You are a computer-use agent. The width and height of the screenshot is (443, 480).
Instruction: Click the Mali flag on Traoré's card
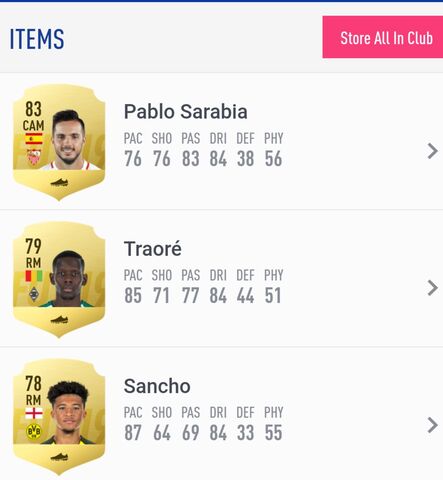[34, 276]
